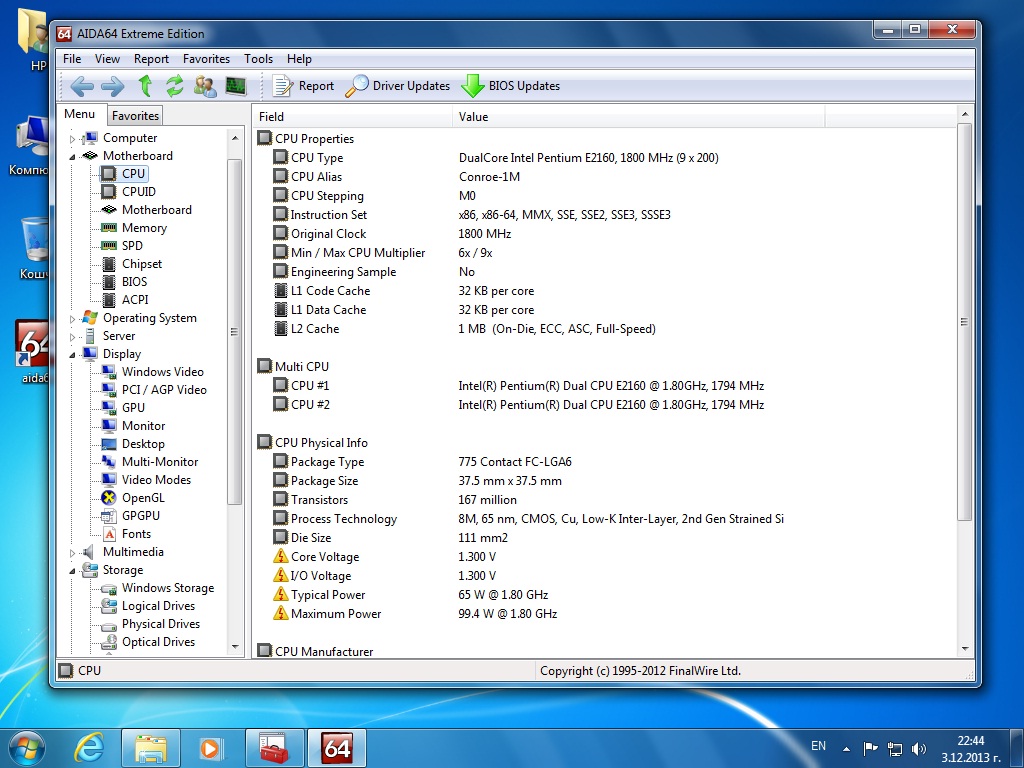The height and width of the screenshot is (768, 1024).
Task: Select the L2 Cache row
Action: pyautogui.click(x=604, y=328)
